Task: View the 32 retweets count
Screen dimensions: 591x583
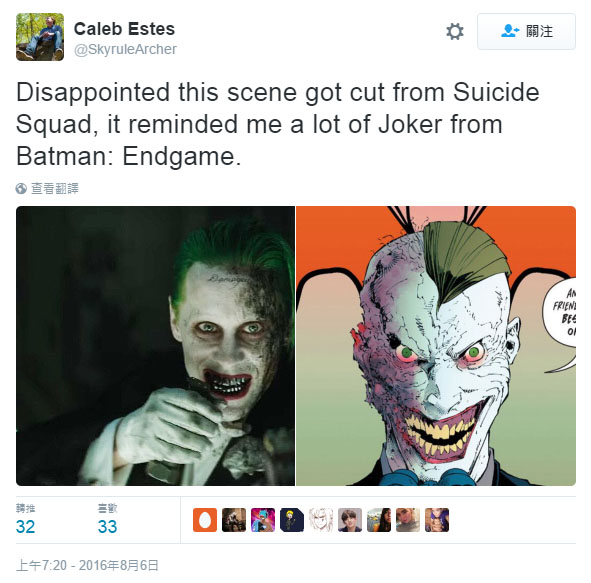Action: coord(25,526)
